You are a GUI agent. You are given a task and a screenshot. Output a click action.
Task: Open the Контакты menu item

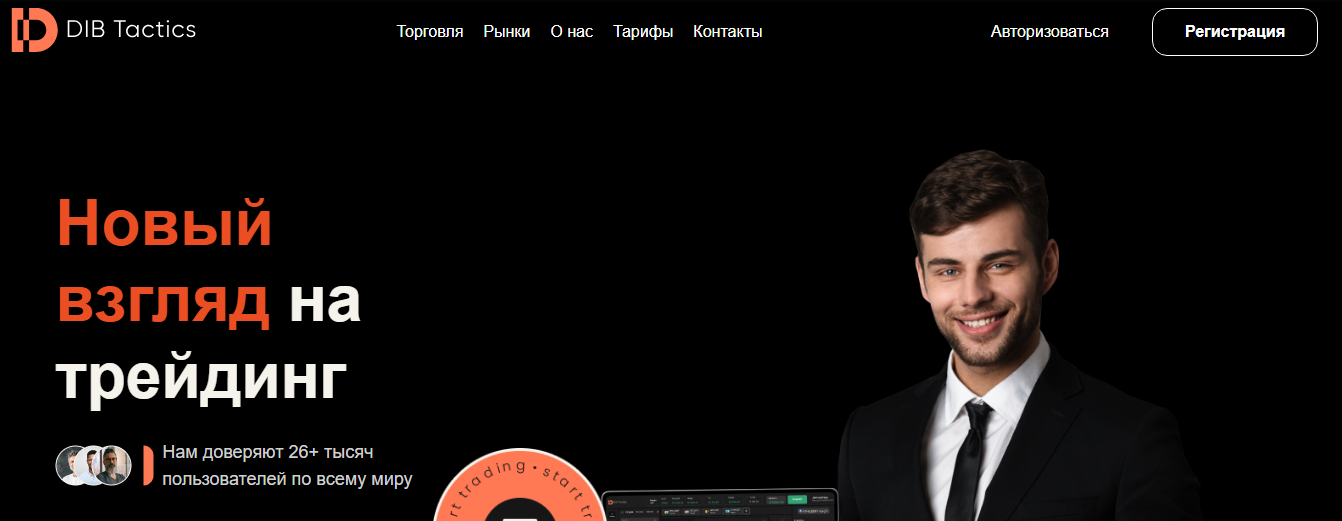(x=728, y=32)
